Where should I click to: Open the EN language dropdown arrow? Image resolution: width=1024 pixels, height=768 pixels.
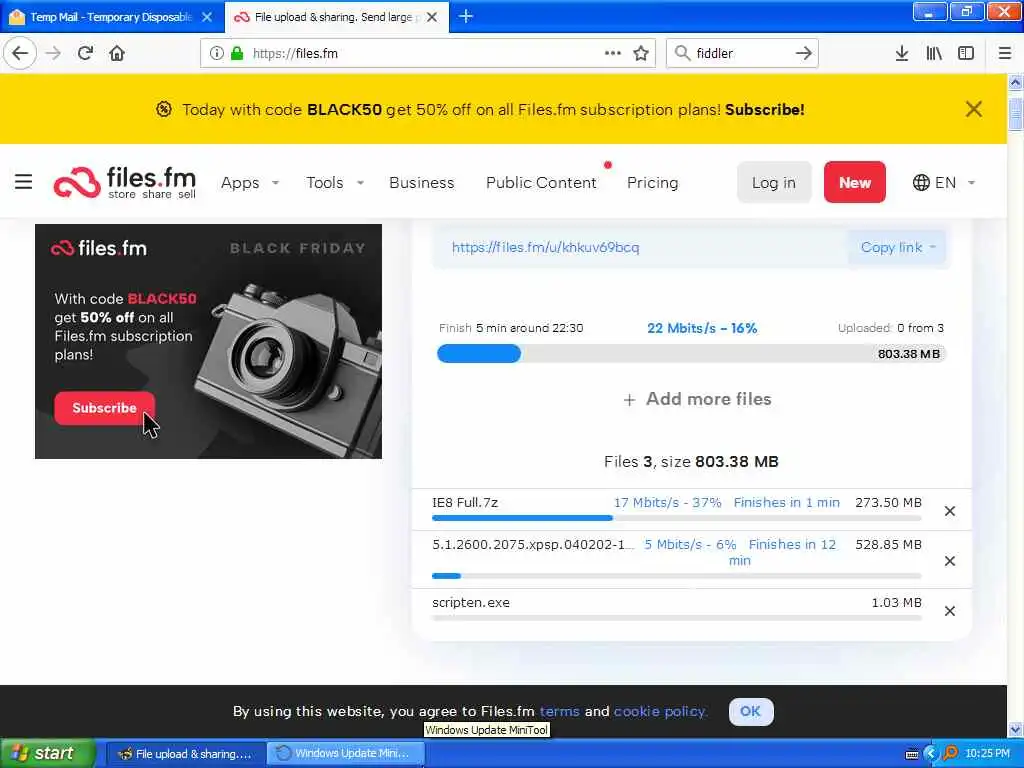pos(971,183)
